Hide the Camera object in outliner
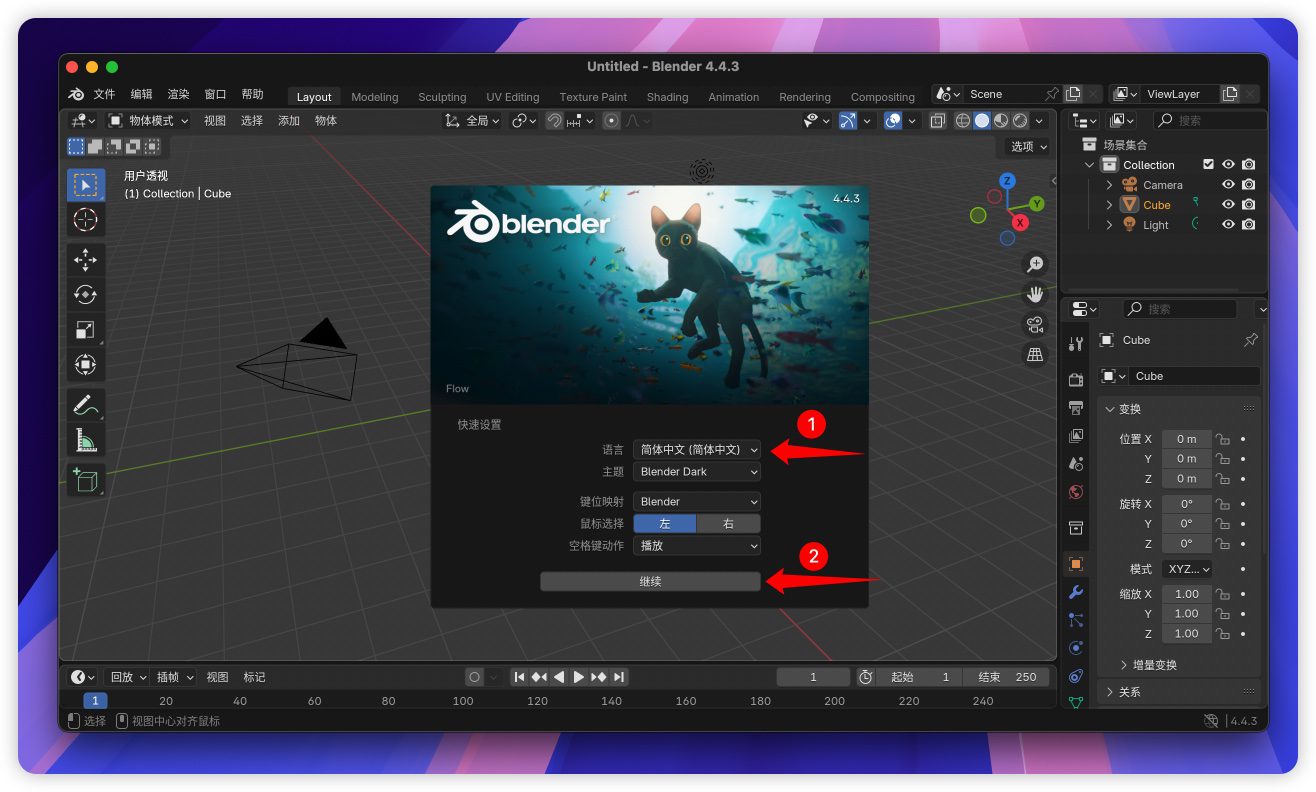The width and height of the screenshot is (1316, 792). 1228,185
